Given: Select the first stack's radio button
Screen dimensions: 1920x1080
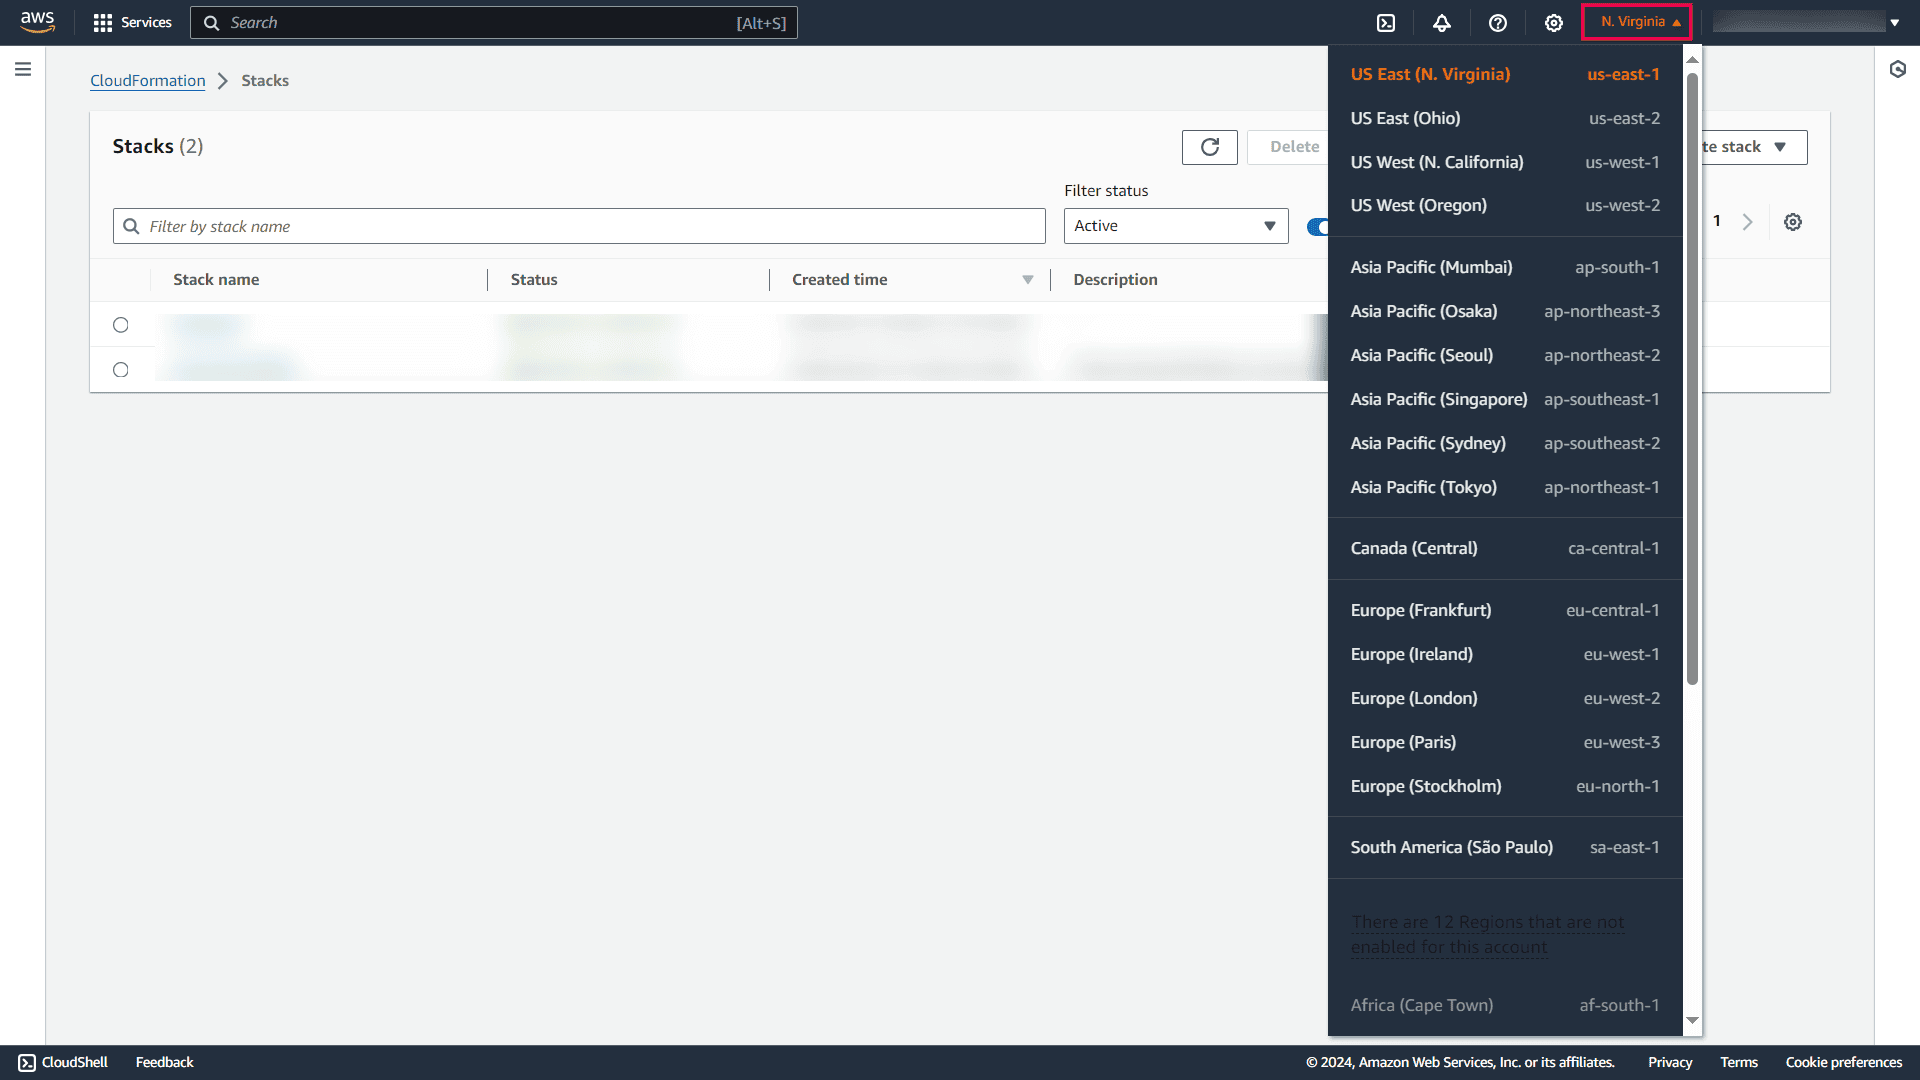Looking at the screenshot, I should [x=120, y=324].
